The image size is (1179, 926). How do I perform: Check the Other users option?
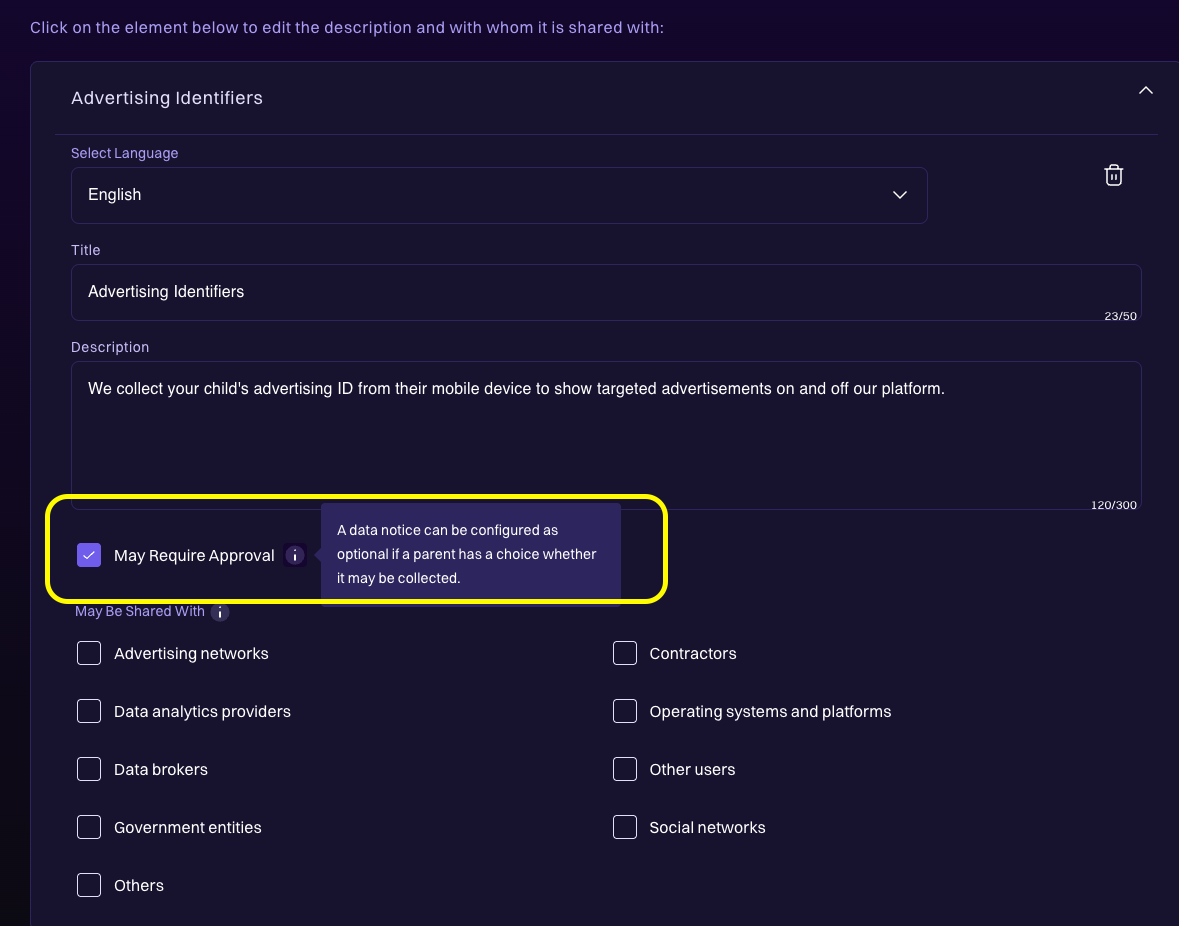pos(624,769)
